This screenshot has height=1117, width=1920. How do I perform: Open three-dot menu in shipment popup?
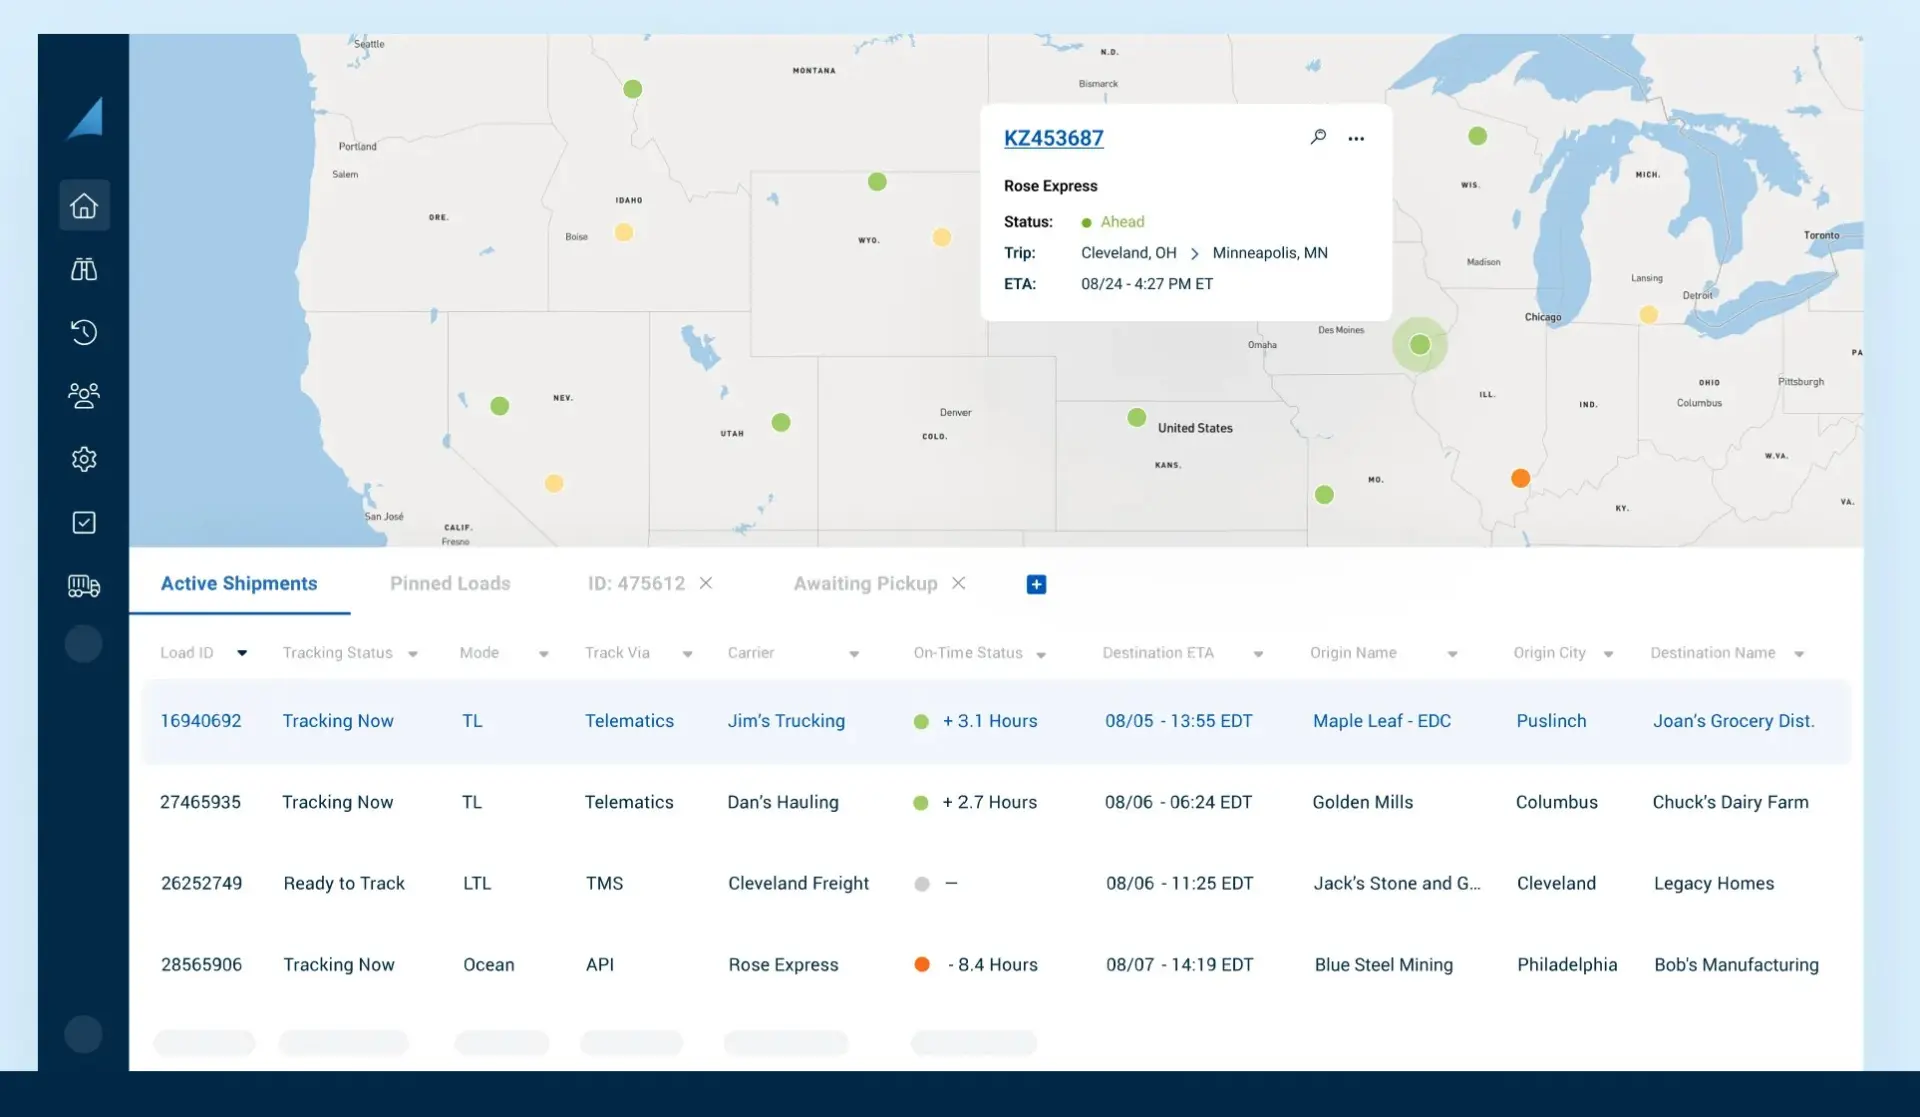click(1356, 139)
